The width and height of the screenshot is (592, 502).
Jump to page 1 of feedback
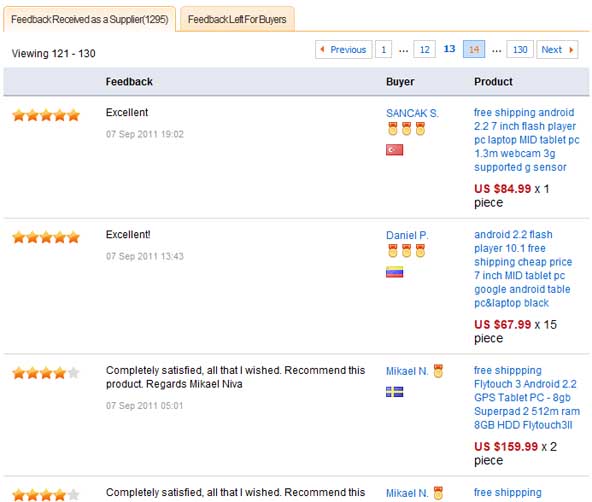pos(383,49)
